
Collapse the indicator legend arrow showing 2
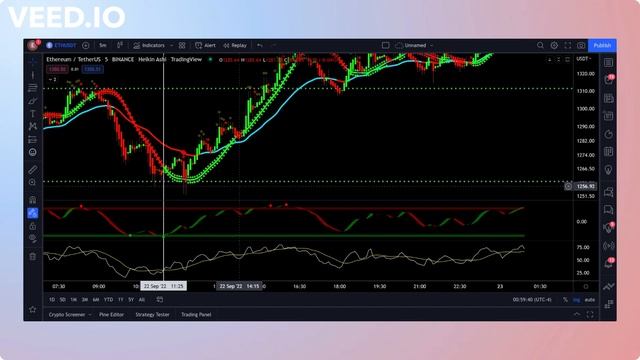click(x=52, y=80)
